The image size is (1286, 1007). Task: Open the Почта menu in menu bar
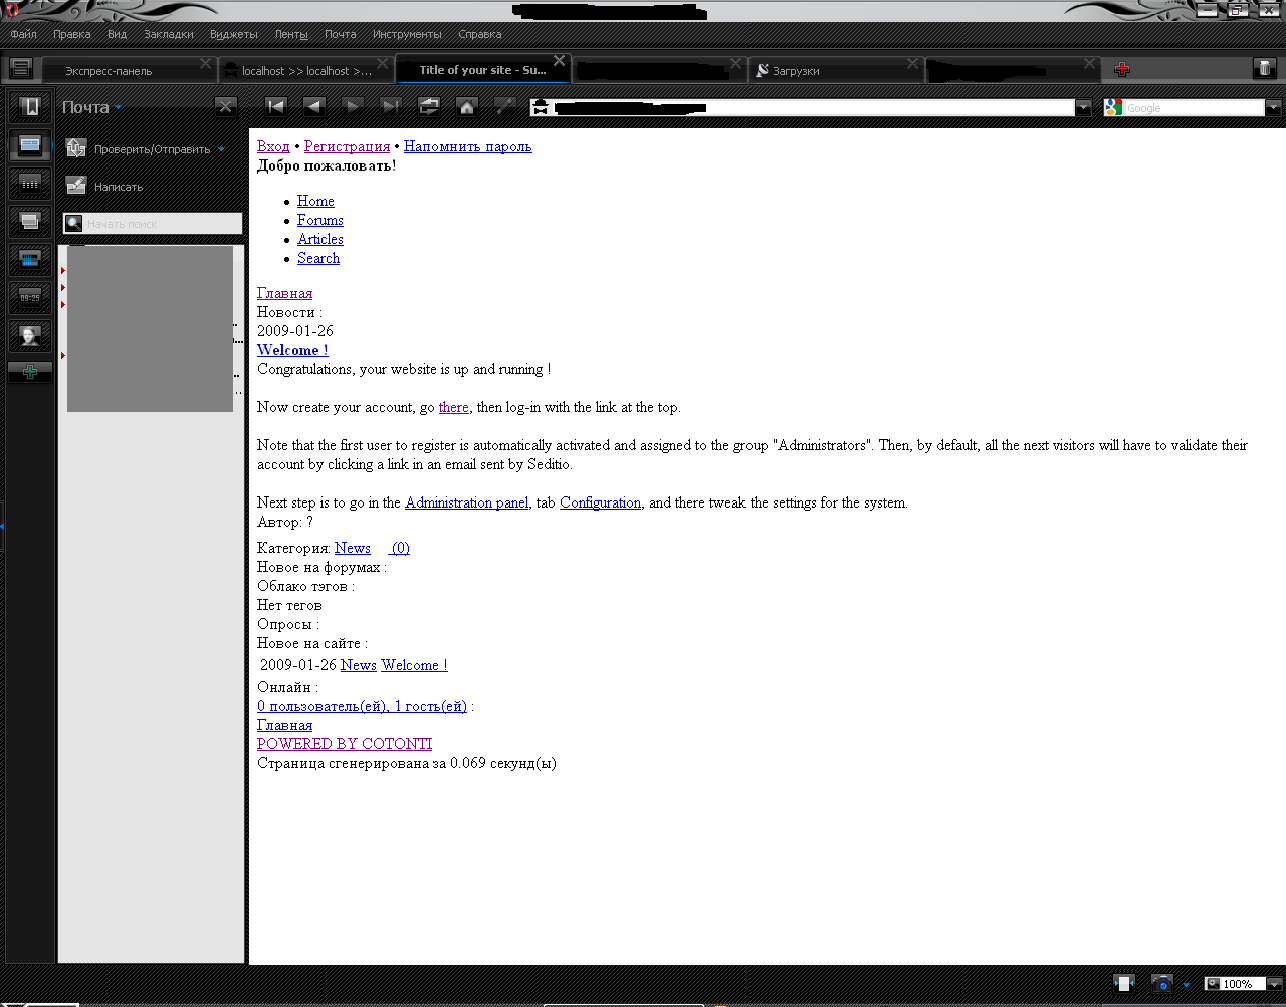pos(341,34)
